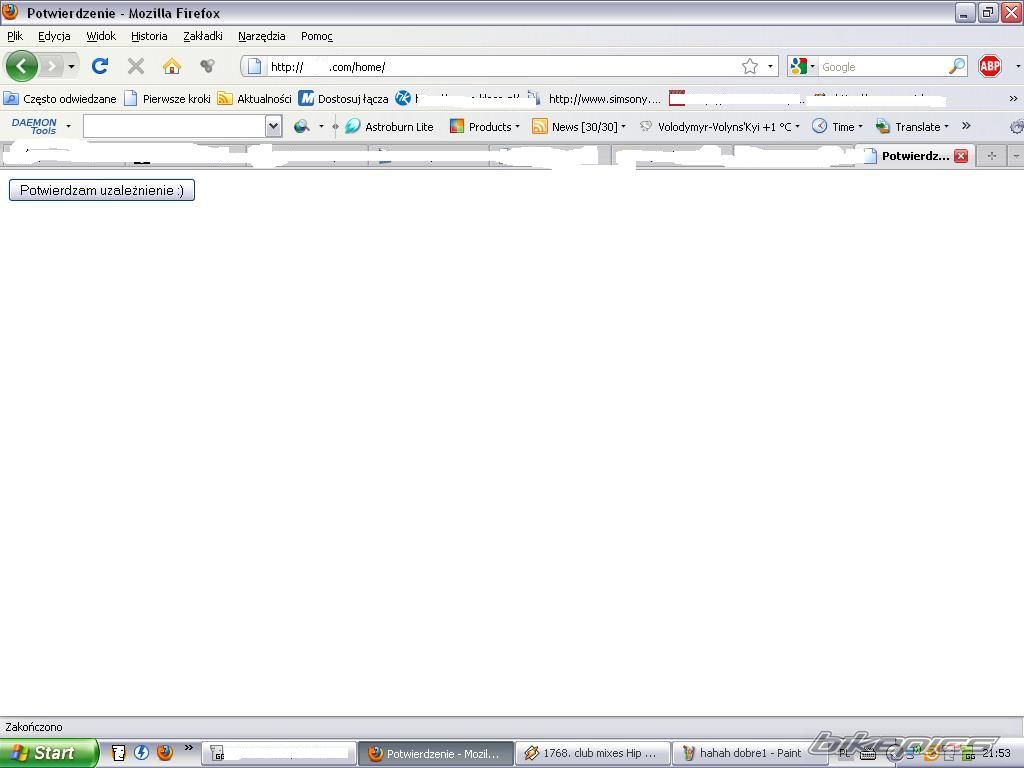The image size is (1024, 768).
Task: Click the search magnifier icon
Action: (x=957, y=66)
